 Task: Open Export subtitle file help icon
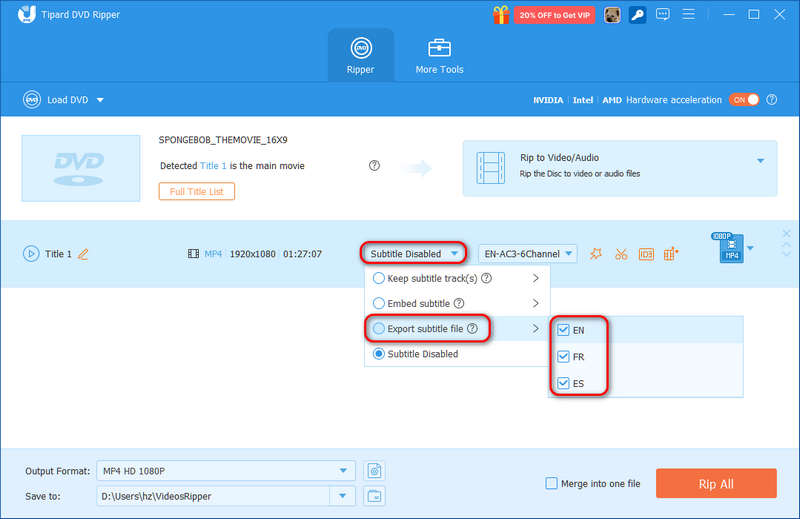coord(472,328)
